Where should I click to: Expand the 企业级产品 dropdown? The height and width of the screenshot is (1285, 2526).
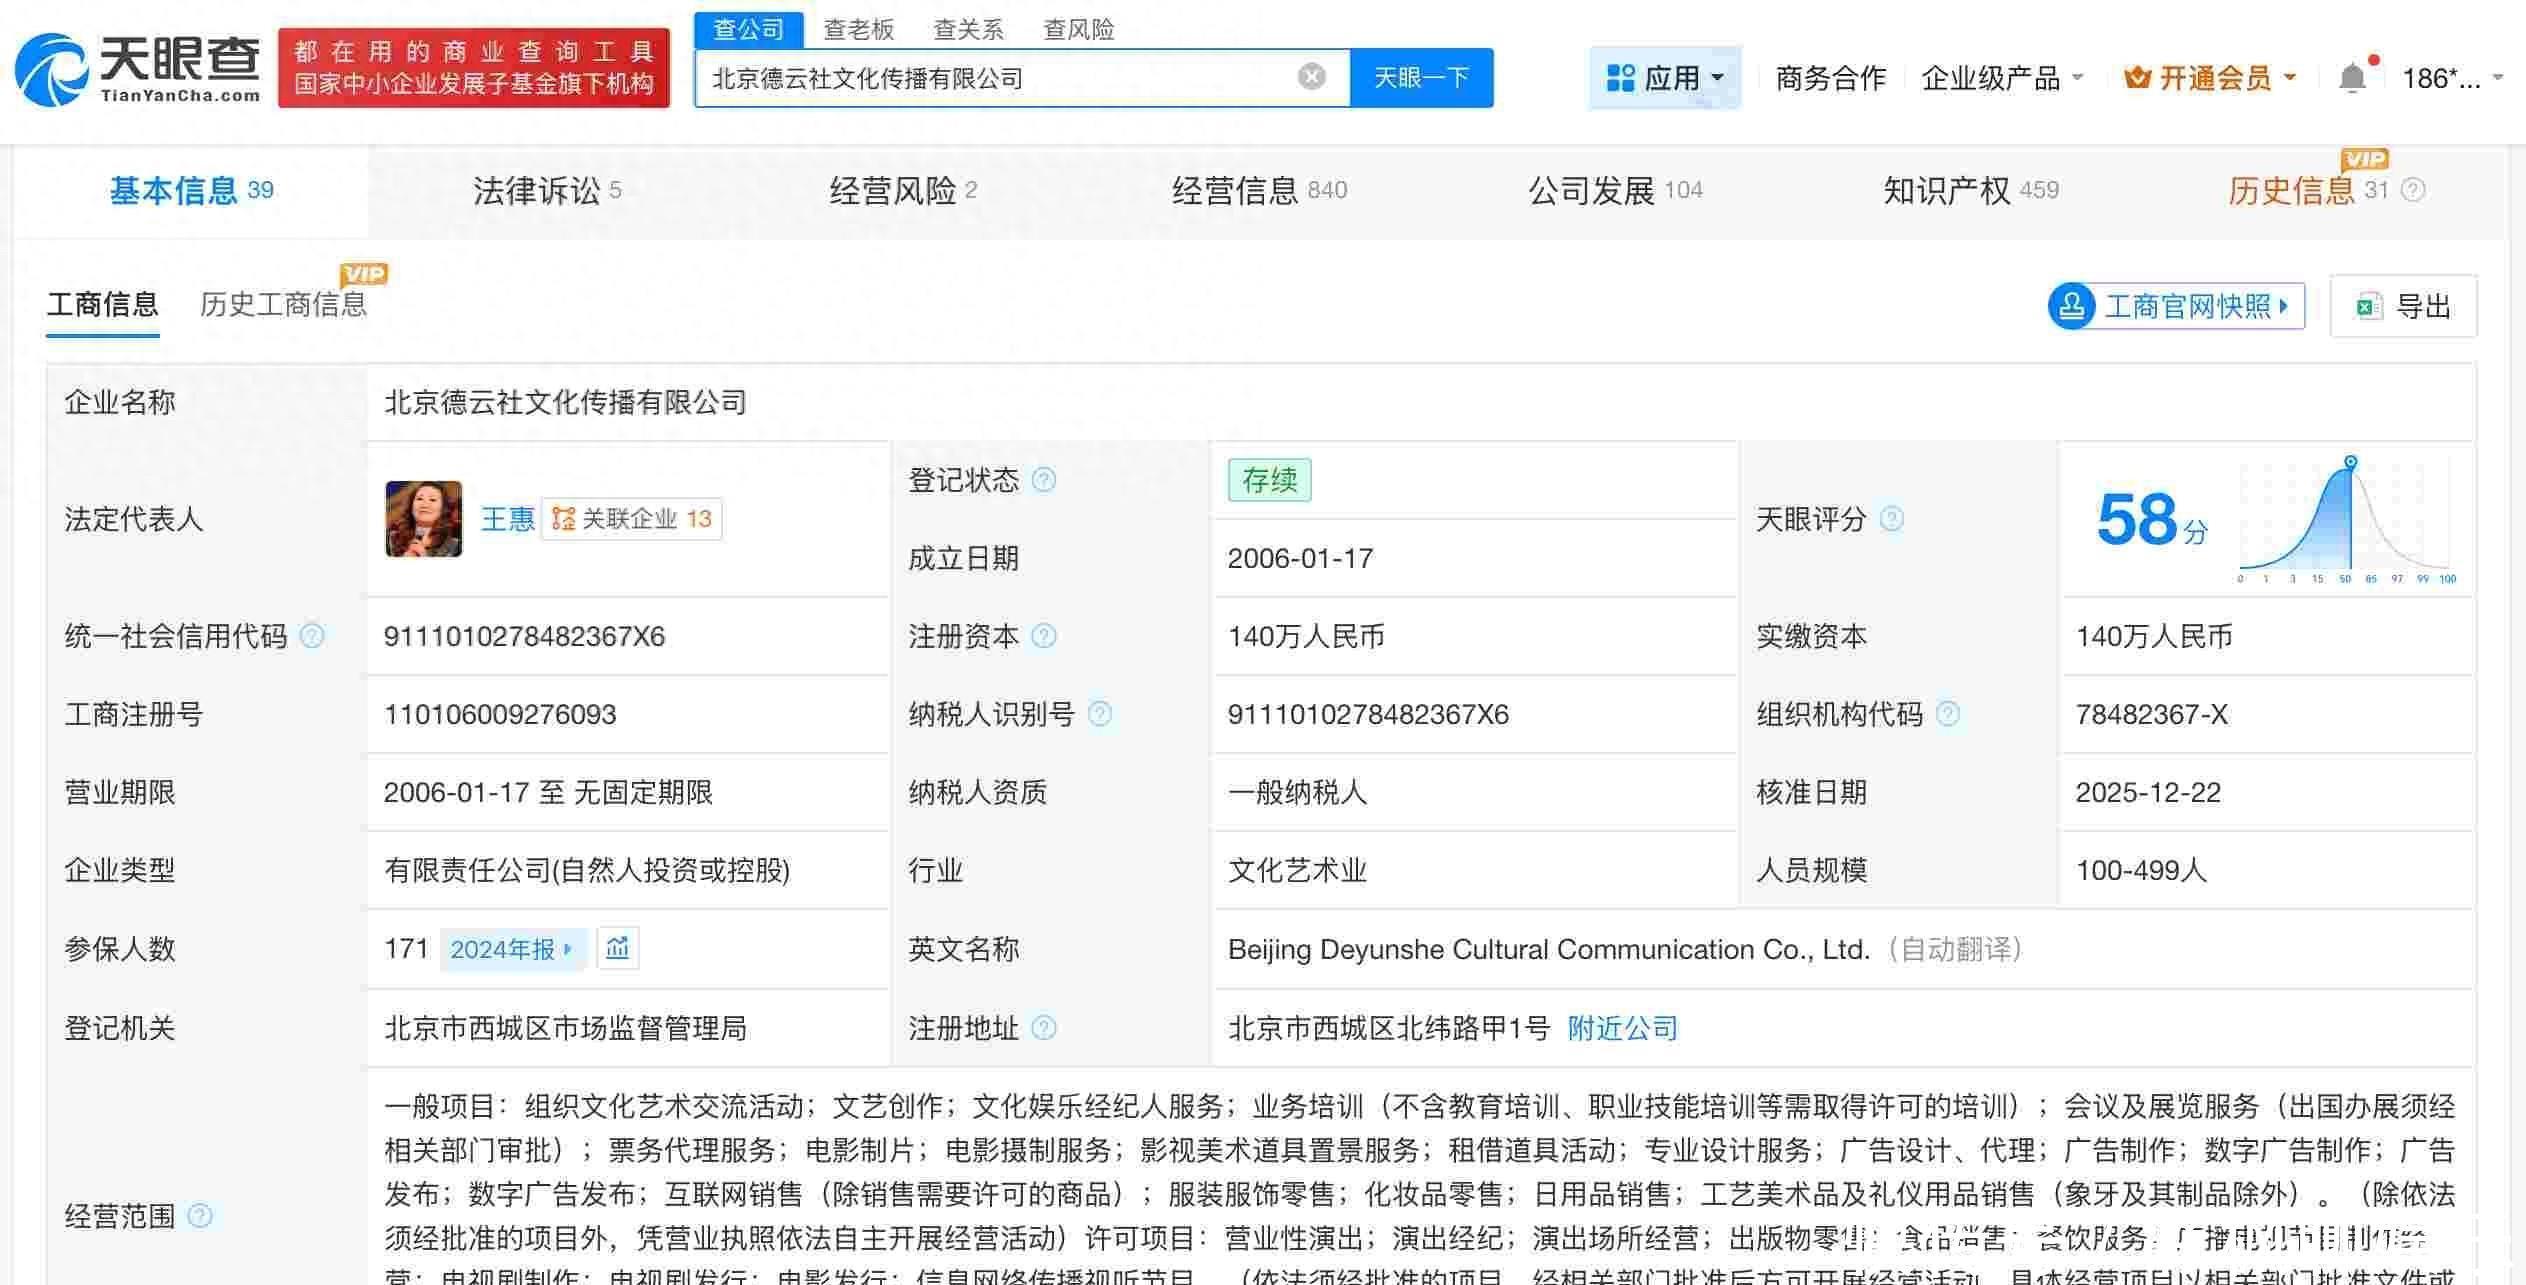tap(2001, 78)
